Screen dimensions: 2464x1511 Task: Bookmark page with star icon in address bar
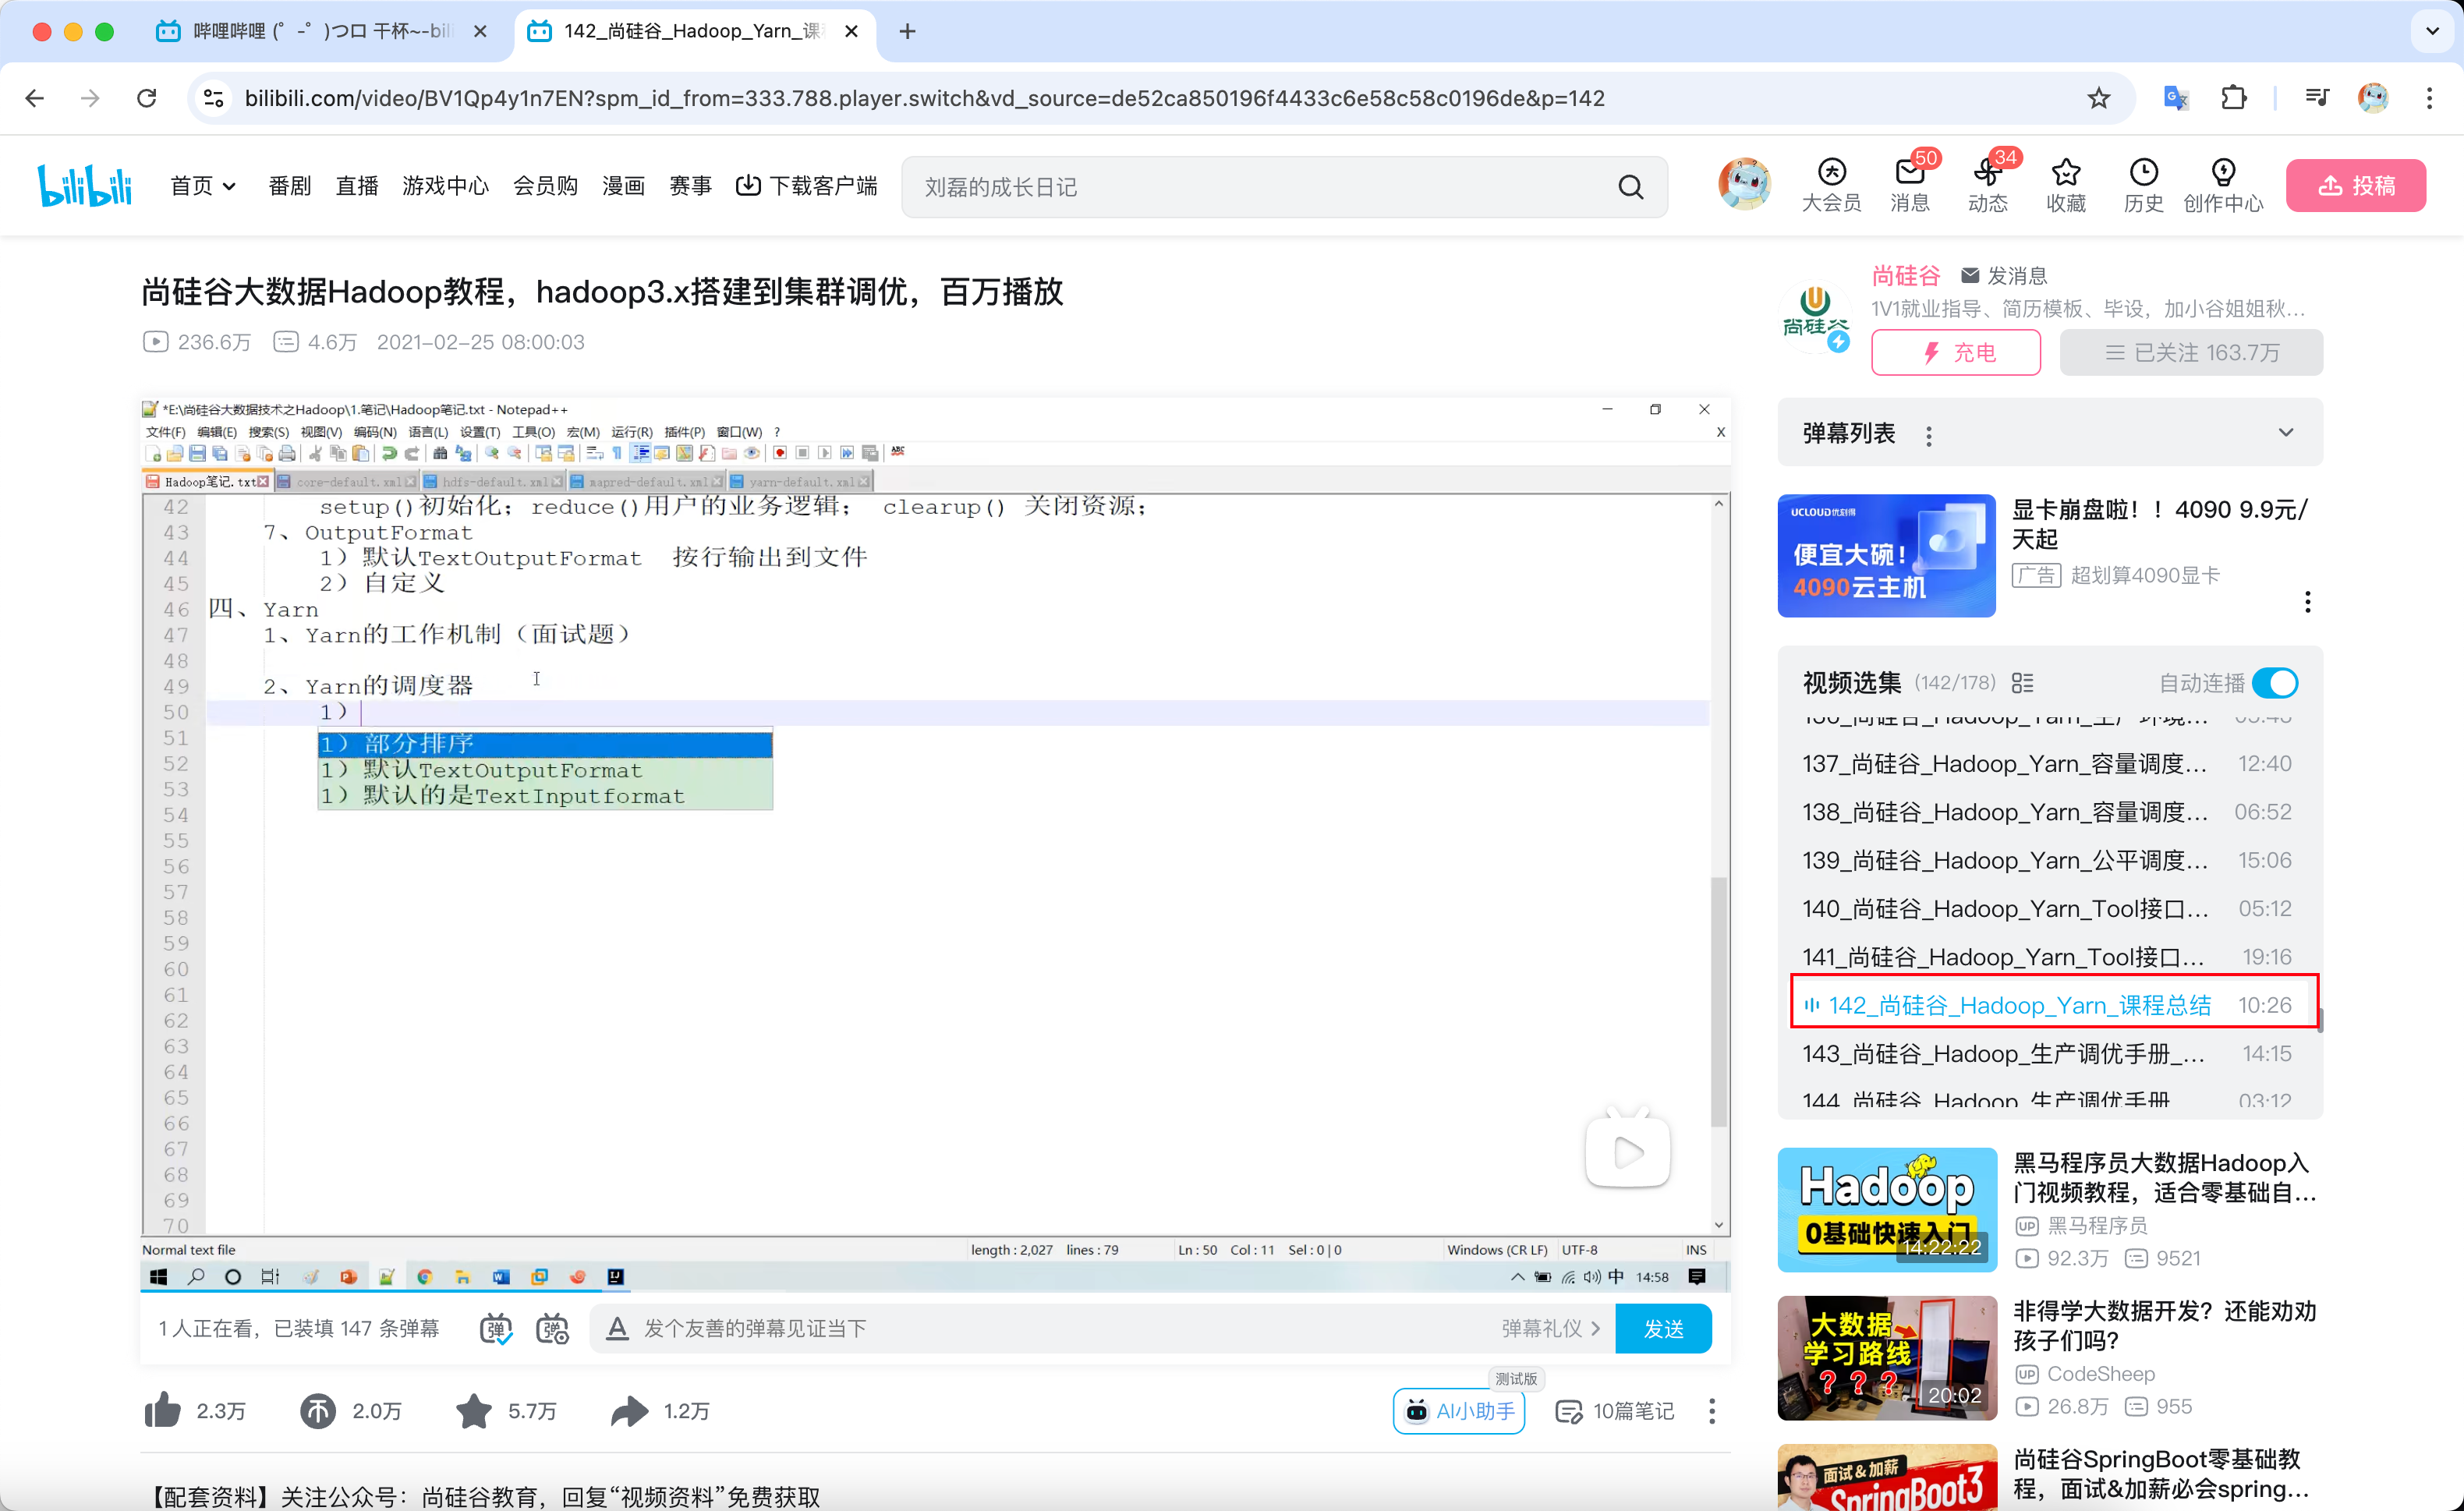2099,98
